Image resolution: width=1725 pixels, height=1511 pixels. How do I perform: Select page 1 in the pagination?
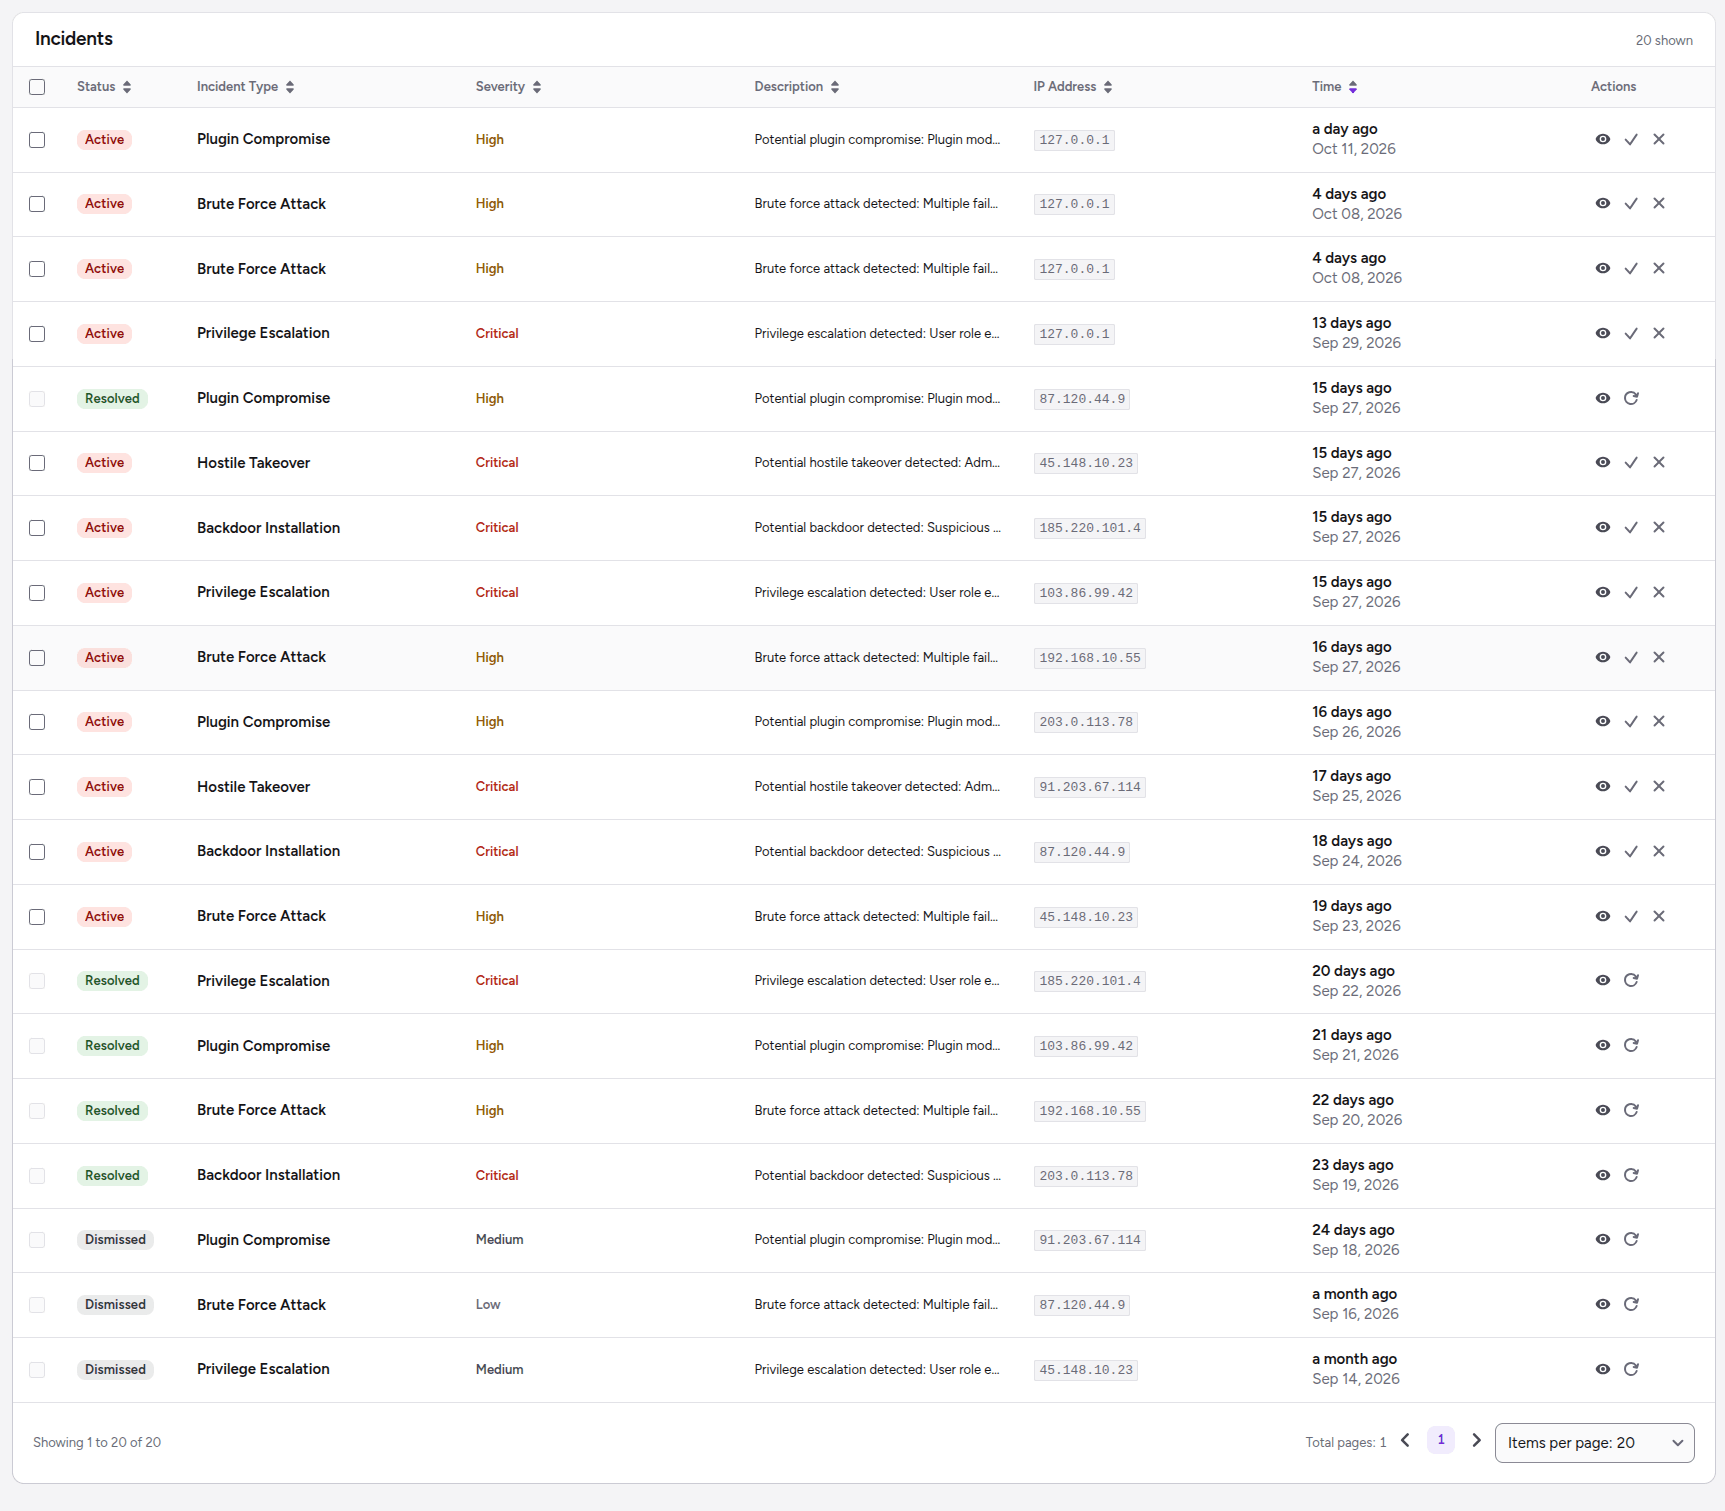[x=1441, y=1440]
